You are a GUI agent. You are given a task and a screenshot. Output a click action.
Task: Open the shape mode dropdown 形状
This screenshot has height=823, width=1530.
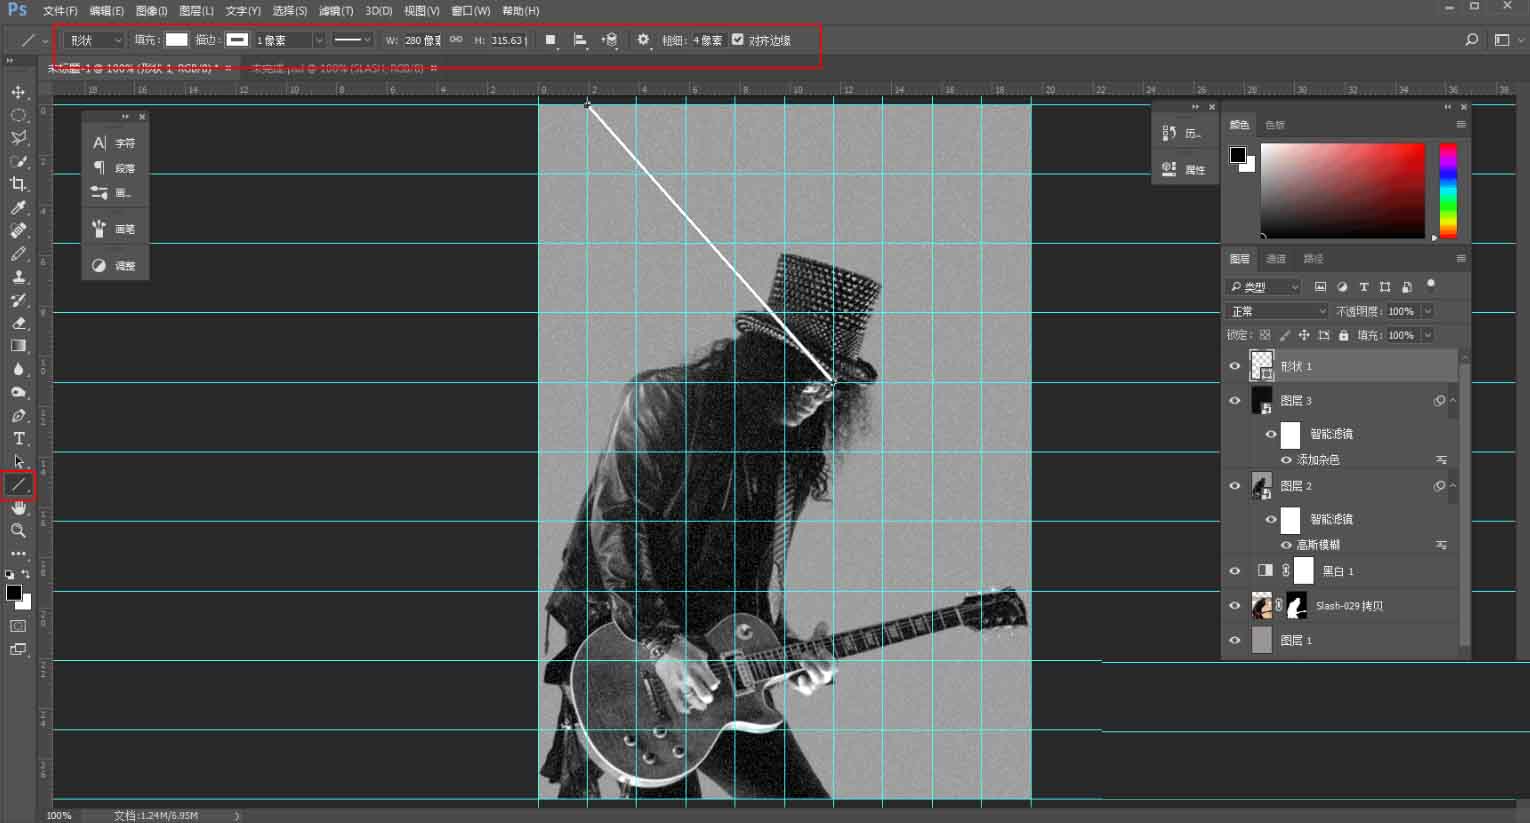(94, 40)
